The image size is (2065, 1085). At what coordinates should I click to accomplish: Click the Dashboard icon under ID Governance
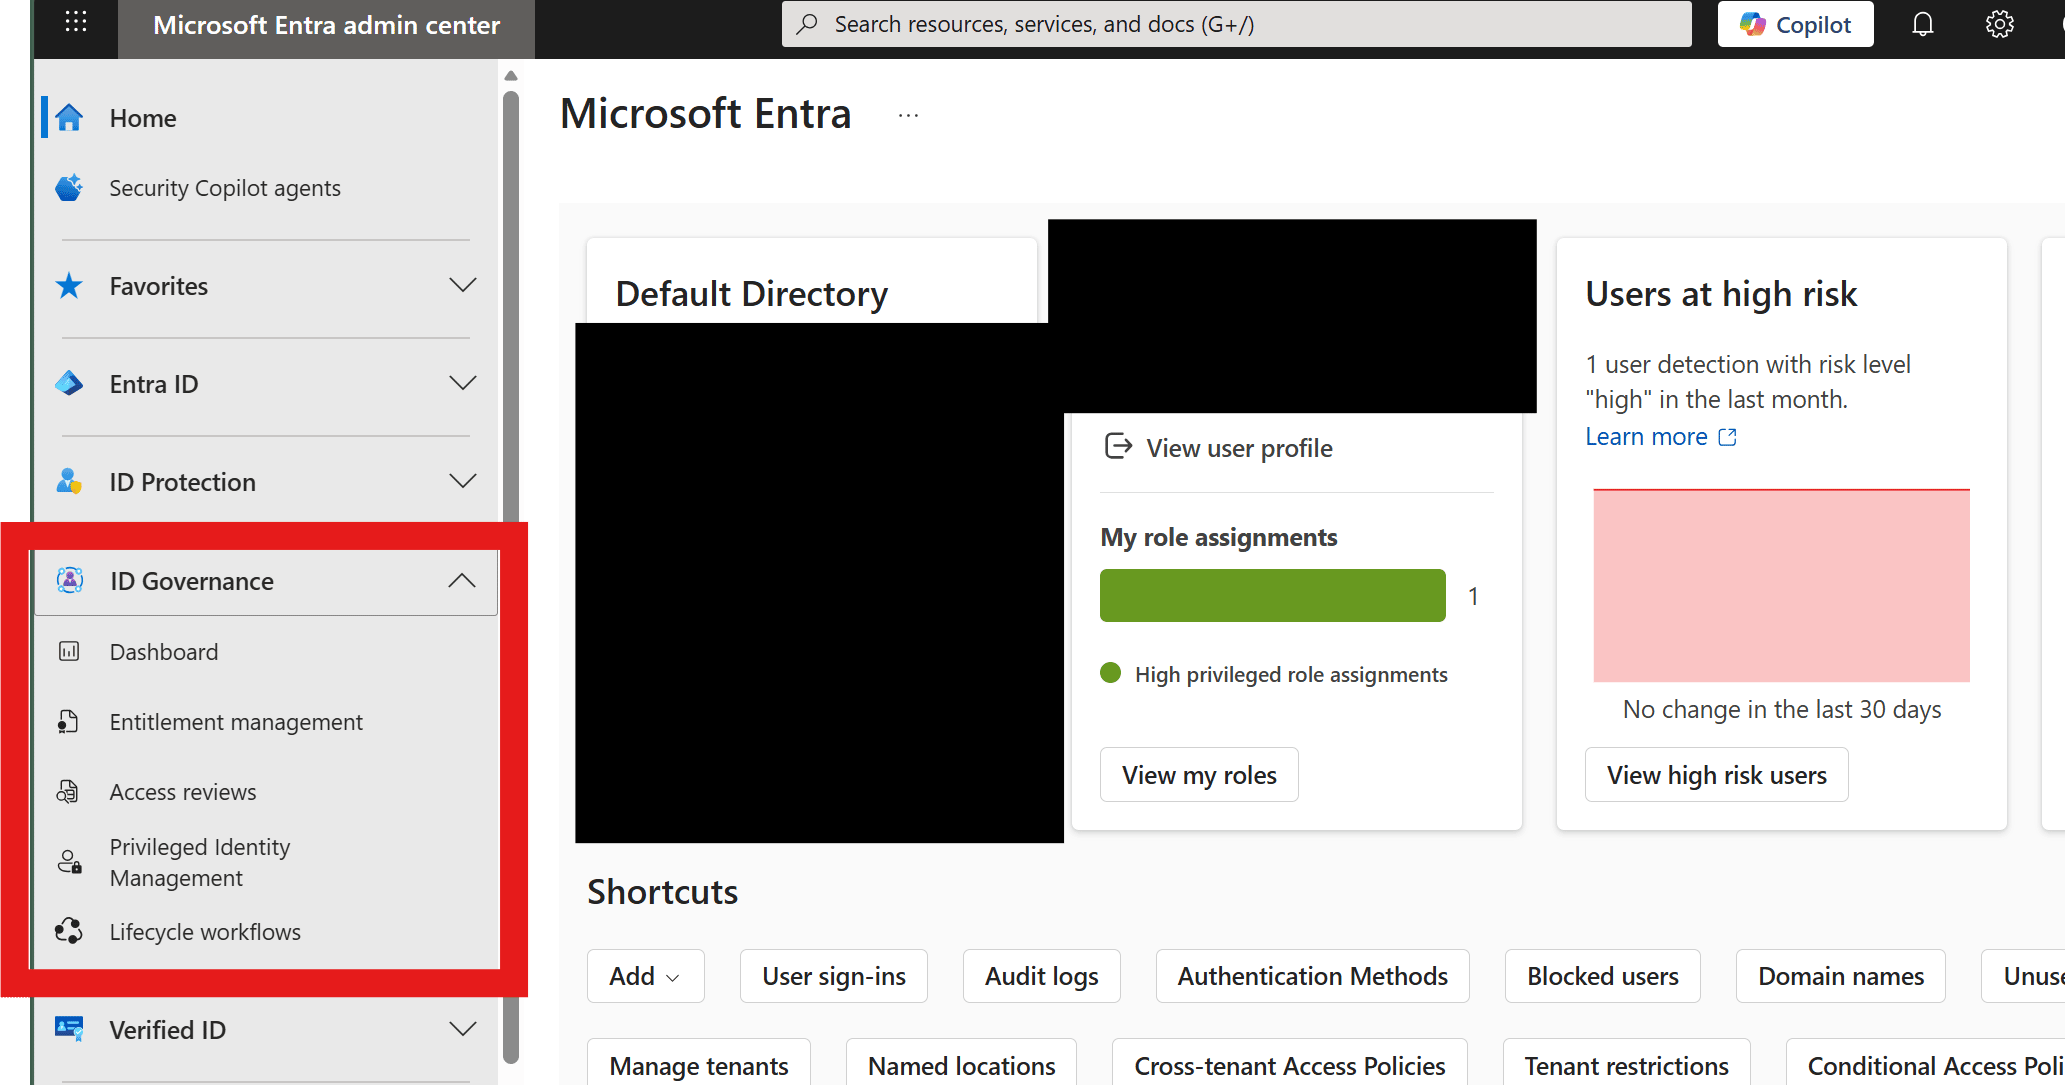tap(69, 652)
